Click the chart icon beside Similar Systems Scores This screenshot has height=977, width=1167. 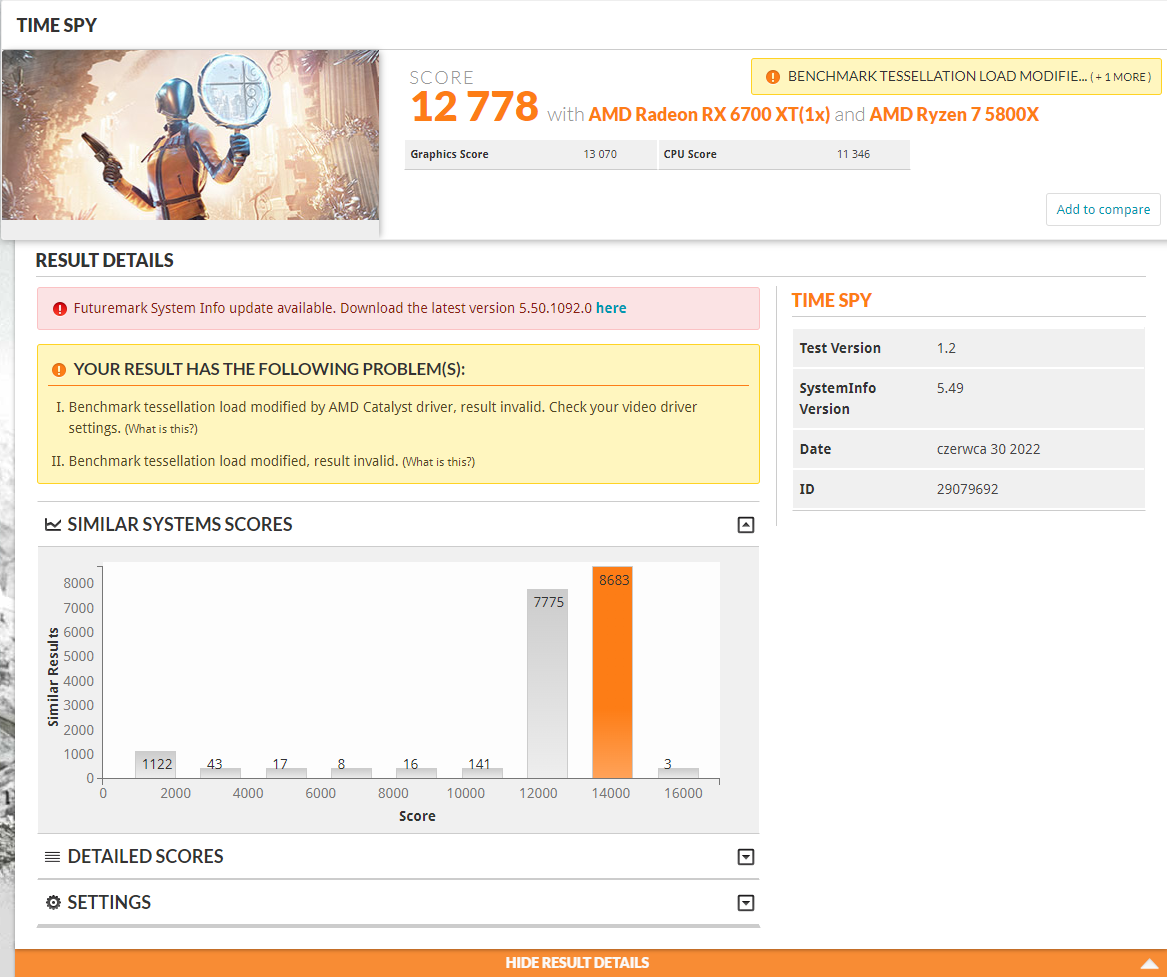pyautogui.click(x=53, y=525)
